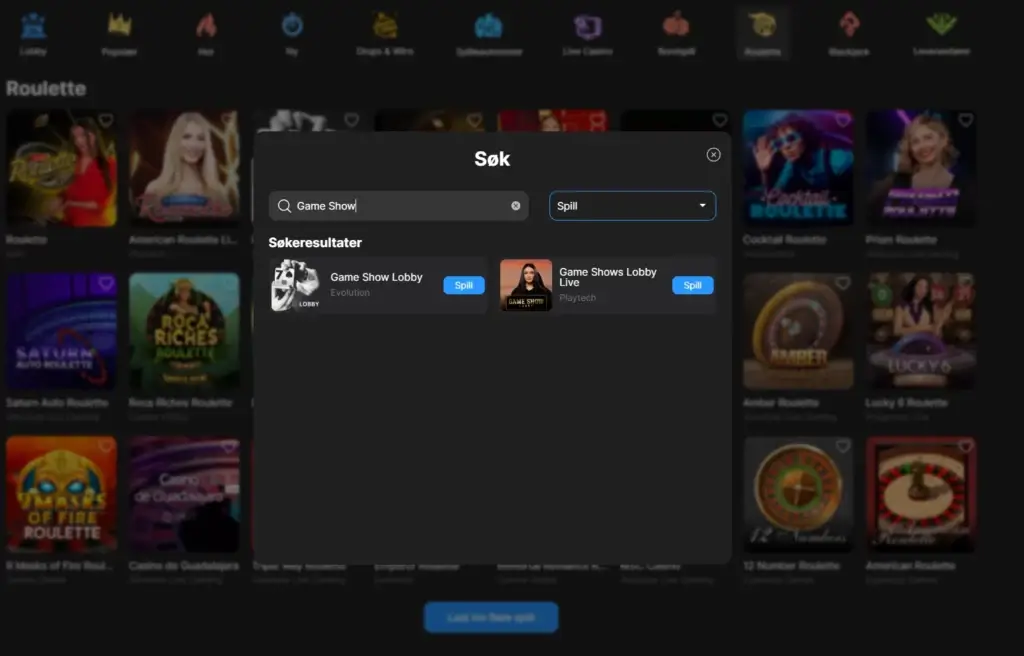Select the highlighted Roulette category tab
Screen dimensions: 1024x656
pyautogui.click(x=763, y=34)
